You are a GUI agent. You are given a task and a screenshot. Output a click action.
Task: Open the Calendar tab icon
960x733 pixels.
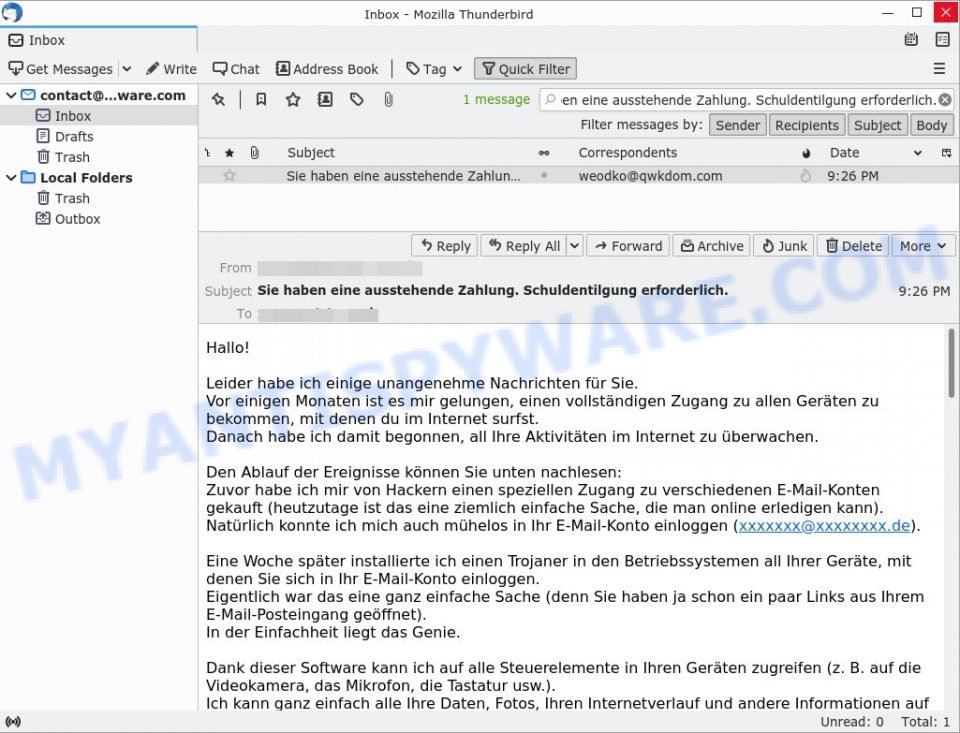click(x=911, y=40)
